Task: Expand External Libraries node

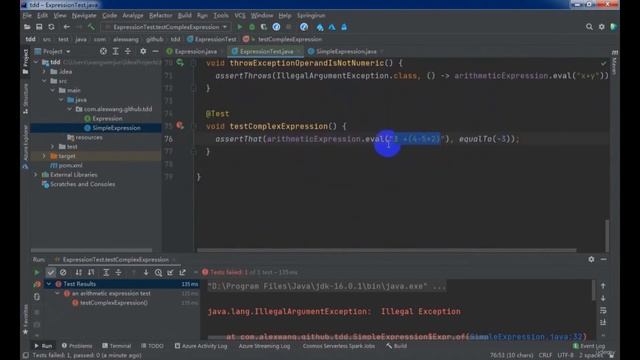Action: tap(36, 175)
